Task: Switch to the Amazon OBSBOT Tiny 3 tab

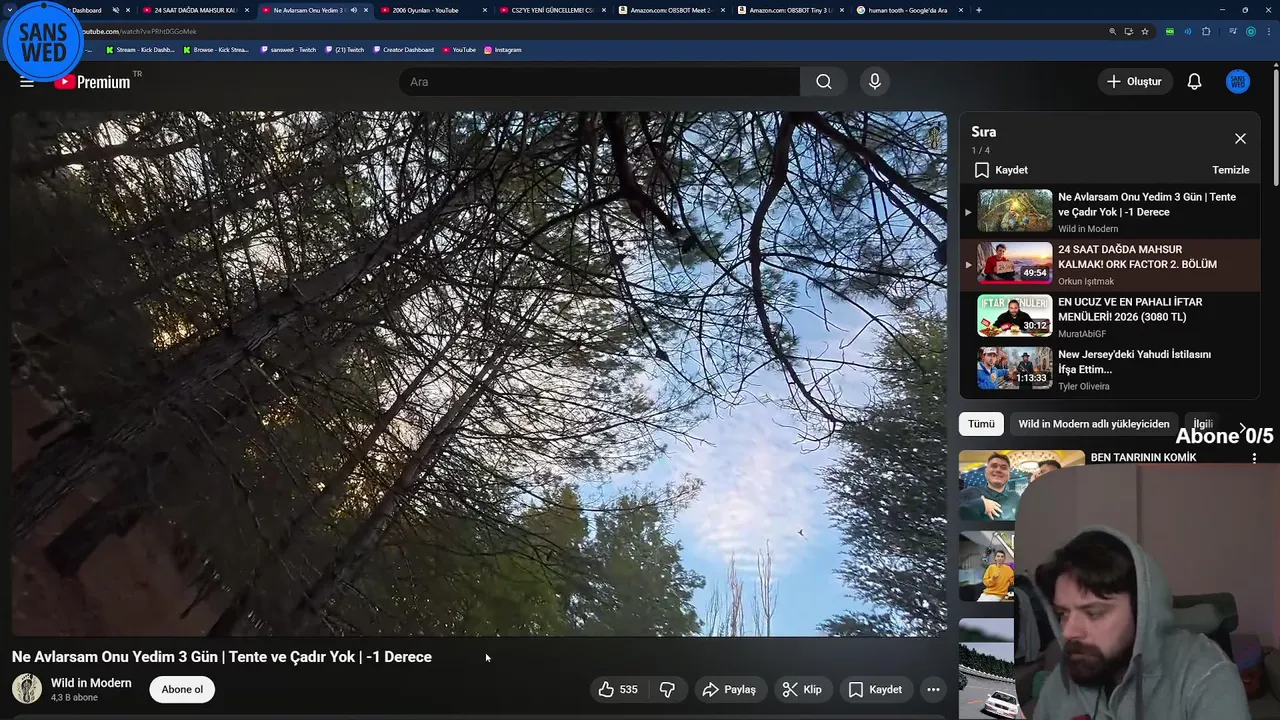Action: click(789, 10)
